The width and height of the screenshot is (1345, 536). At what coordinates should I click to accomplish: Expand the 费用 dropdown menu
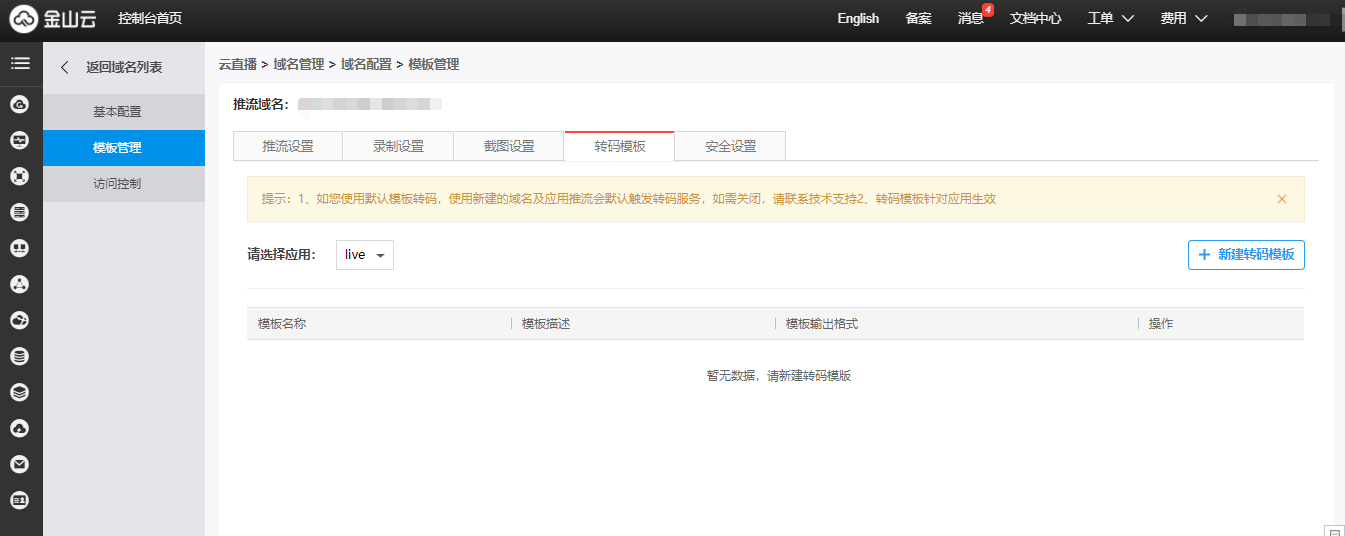click(1184, 19)
